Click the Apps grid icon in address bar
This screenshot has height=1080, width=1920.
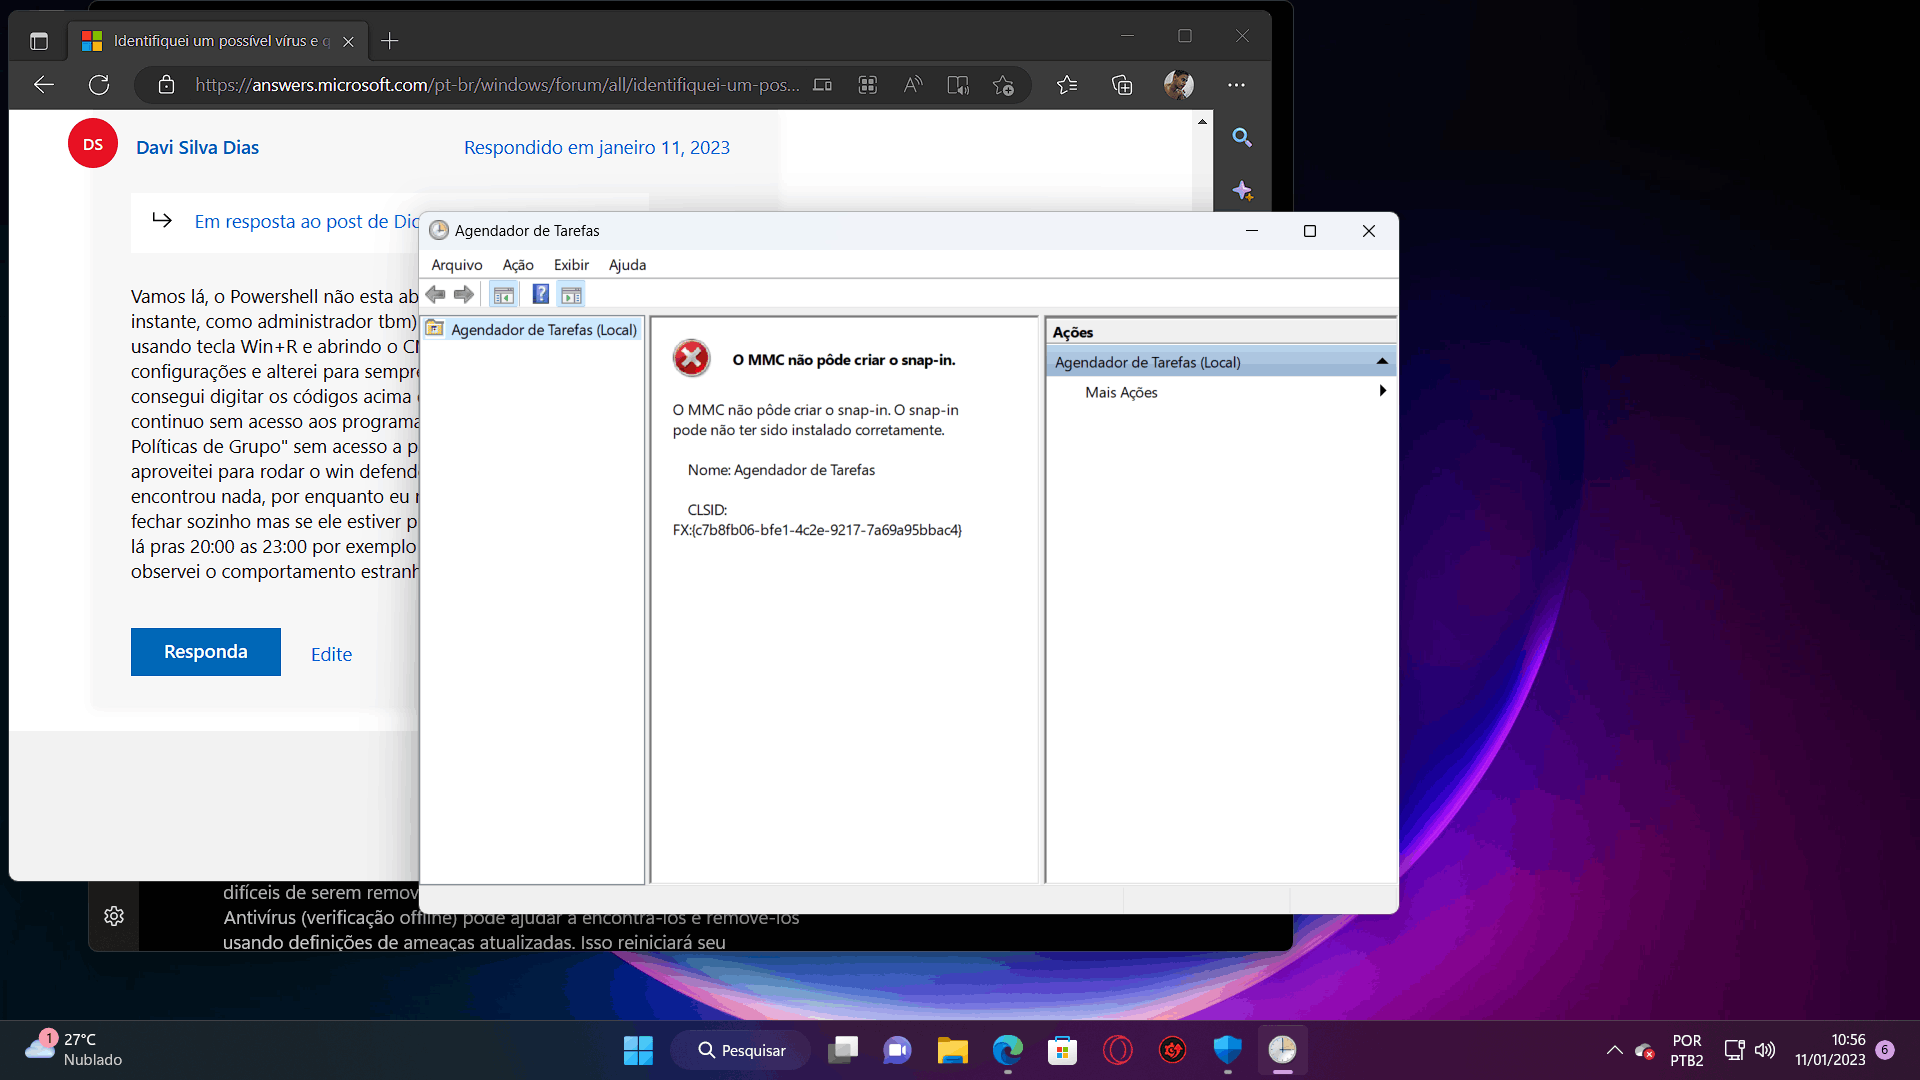(x=868, y=85)
